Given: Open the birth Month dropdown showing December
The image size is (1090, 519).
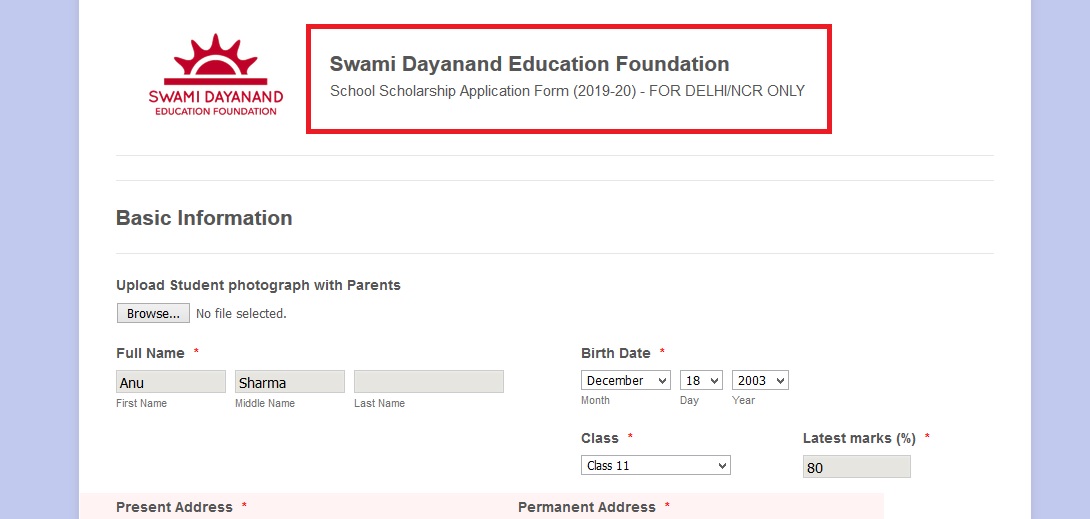Looking at the screenshot, I should point(626,380).
